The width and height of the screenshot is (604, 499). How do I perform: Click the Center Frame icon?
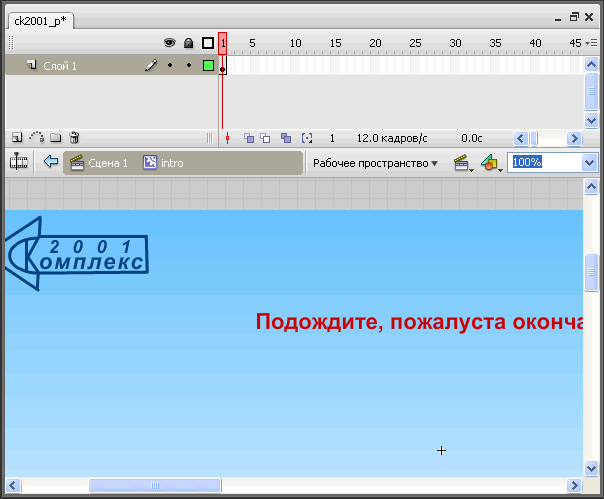coord(227,138)
